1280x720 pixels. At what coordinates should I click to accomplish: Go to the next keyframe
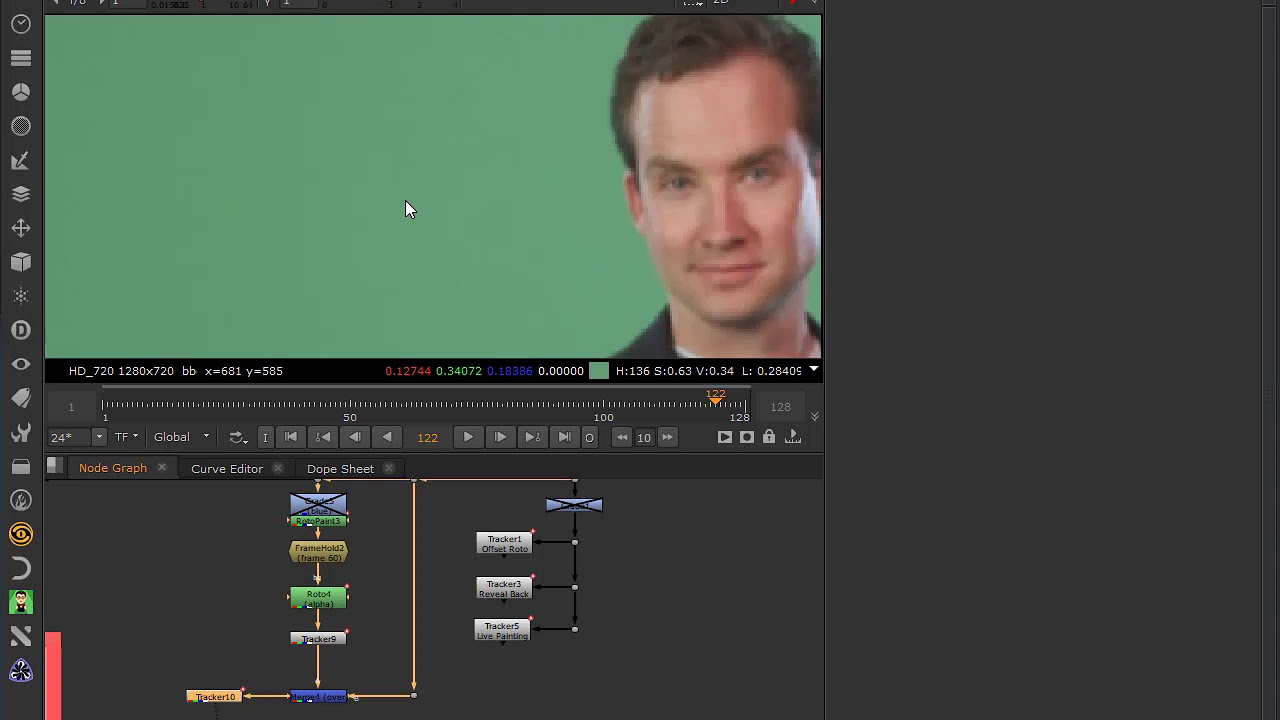532,437
